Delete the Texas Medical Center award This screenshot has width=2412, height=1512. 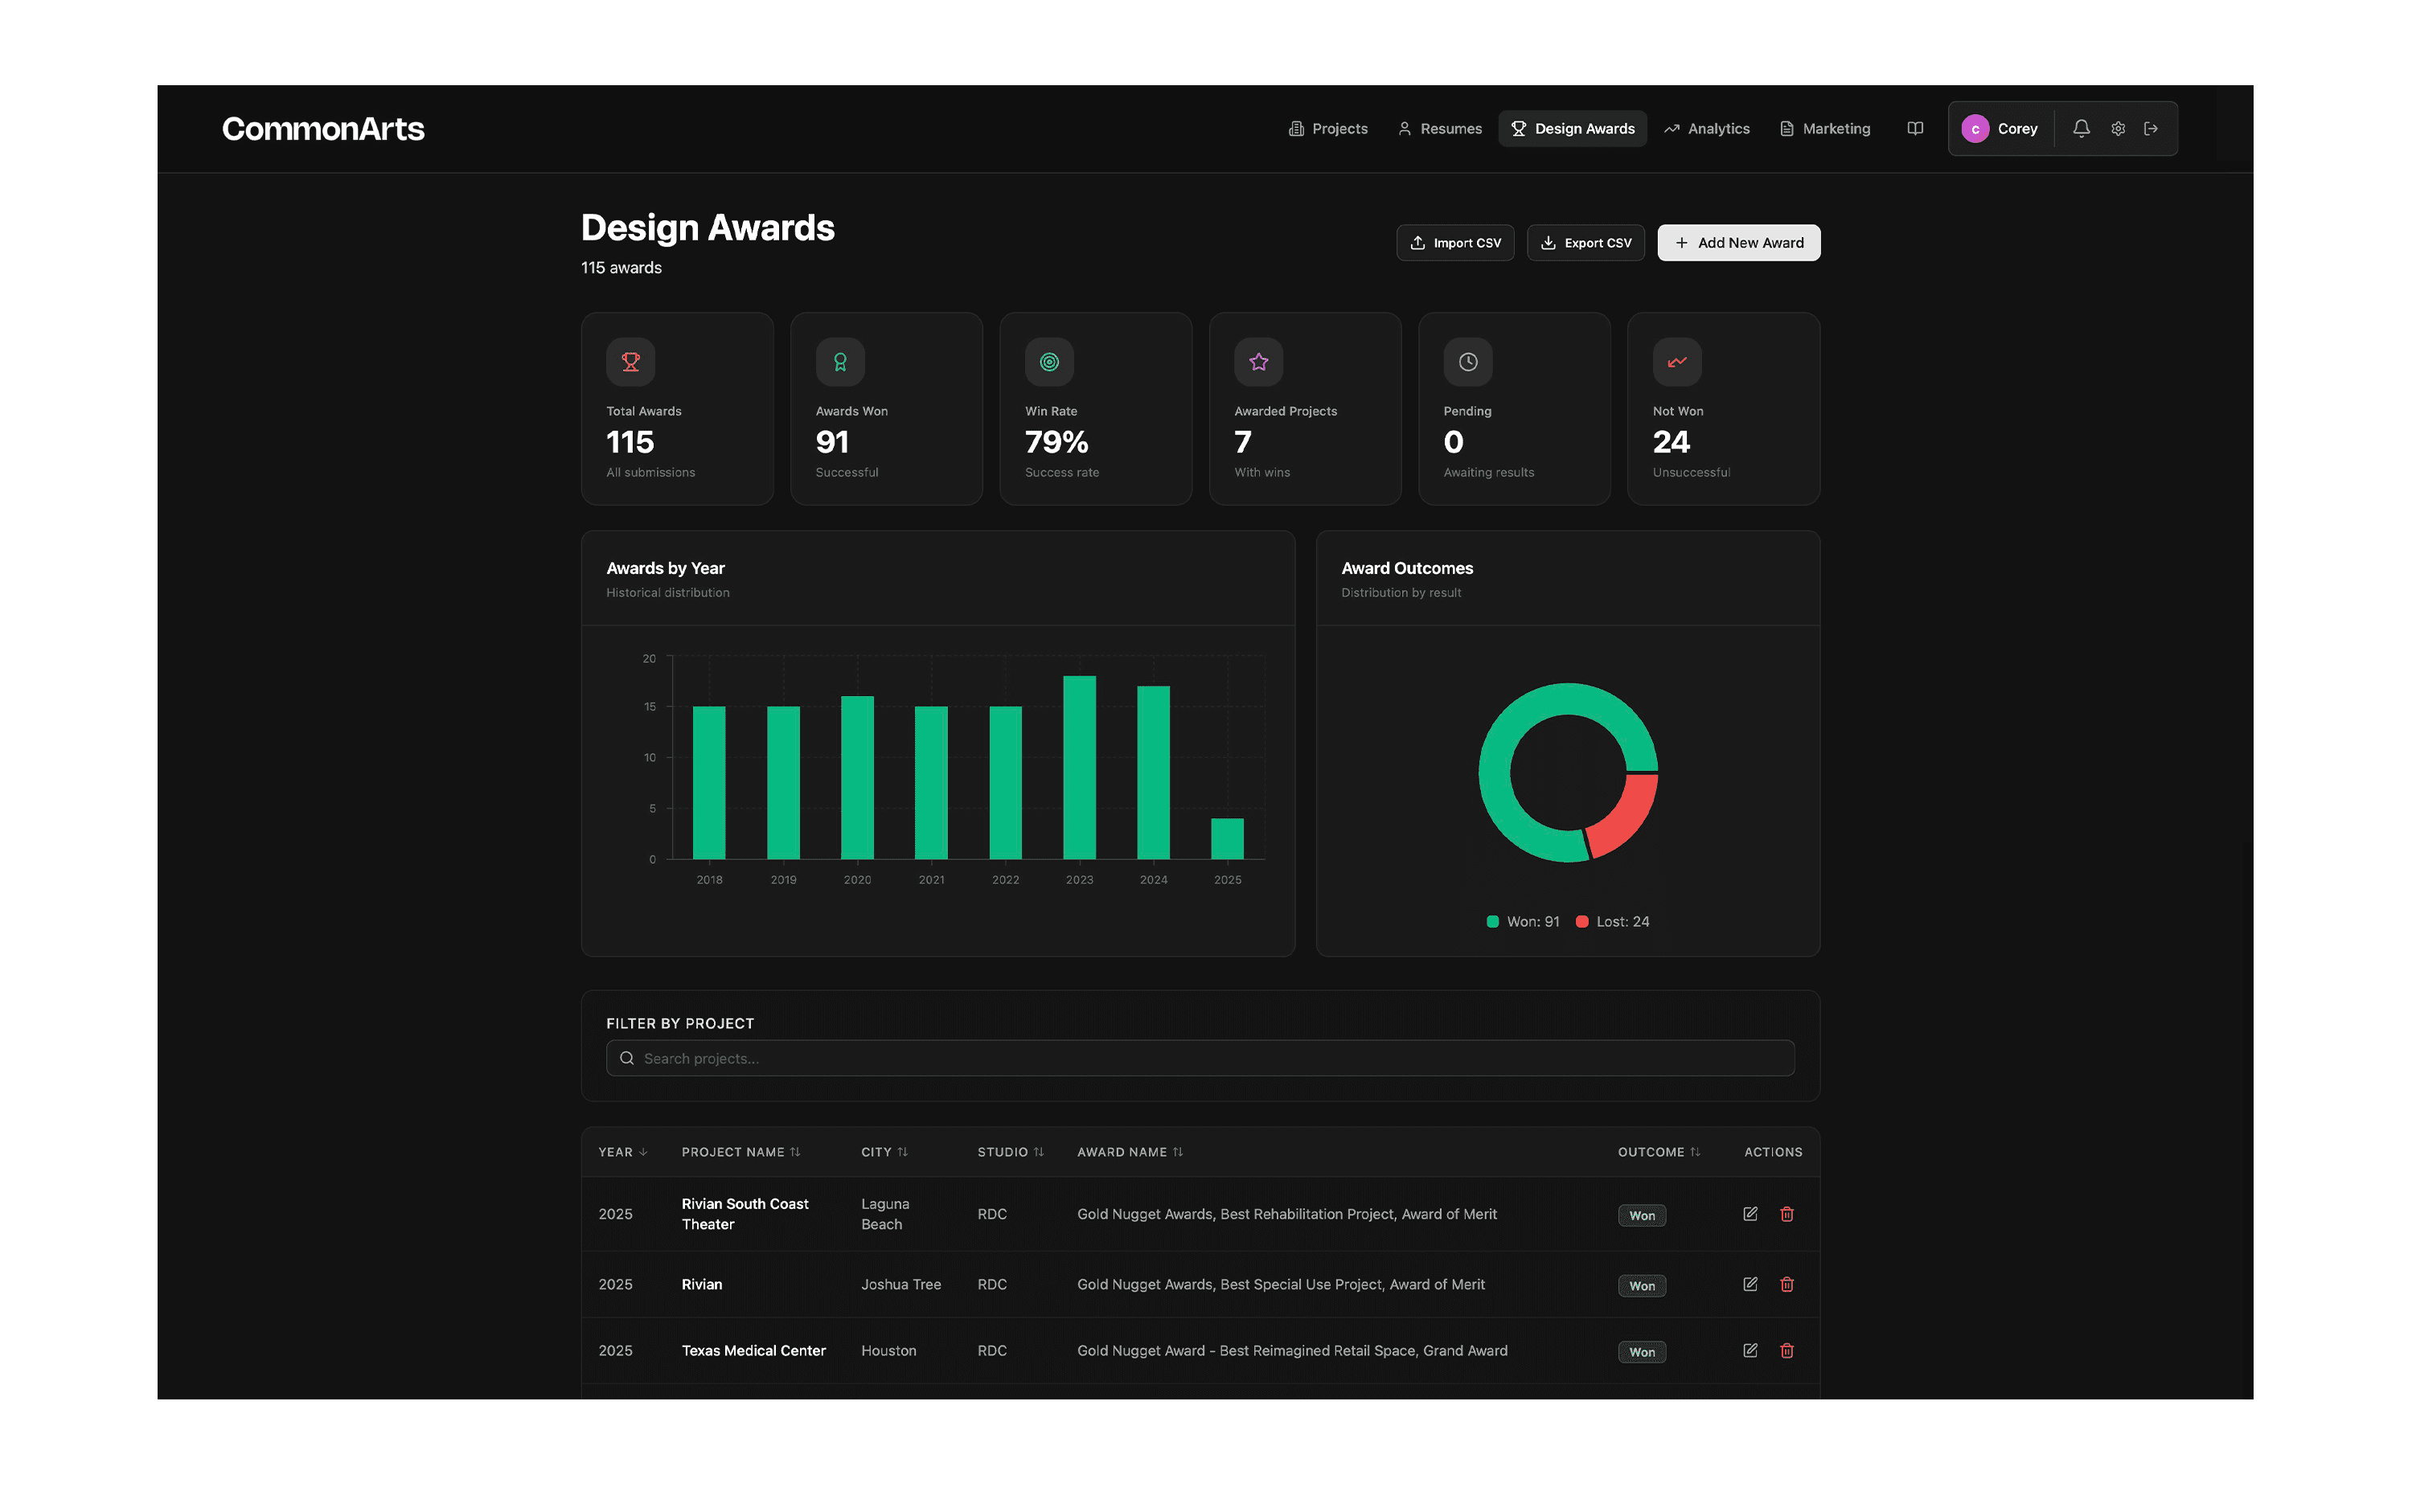(x=1786, y=1351)
